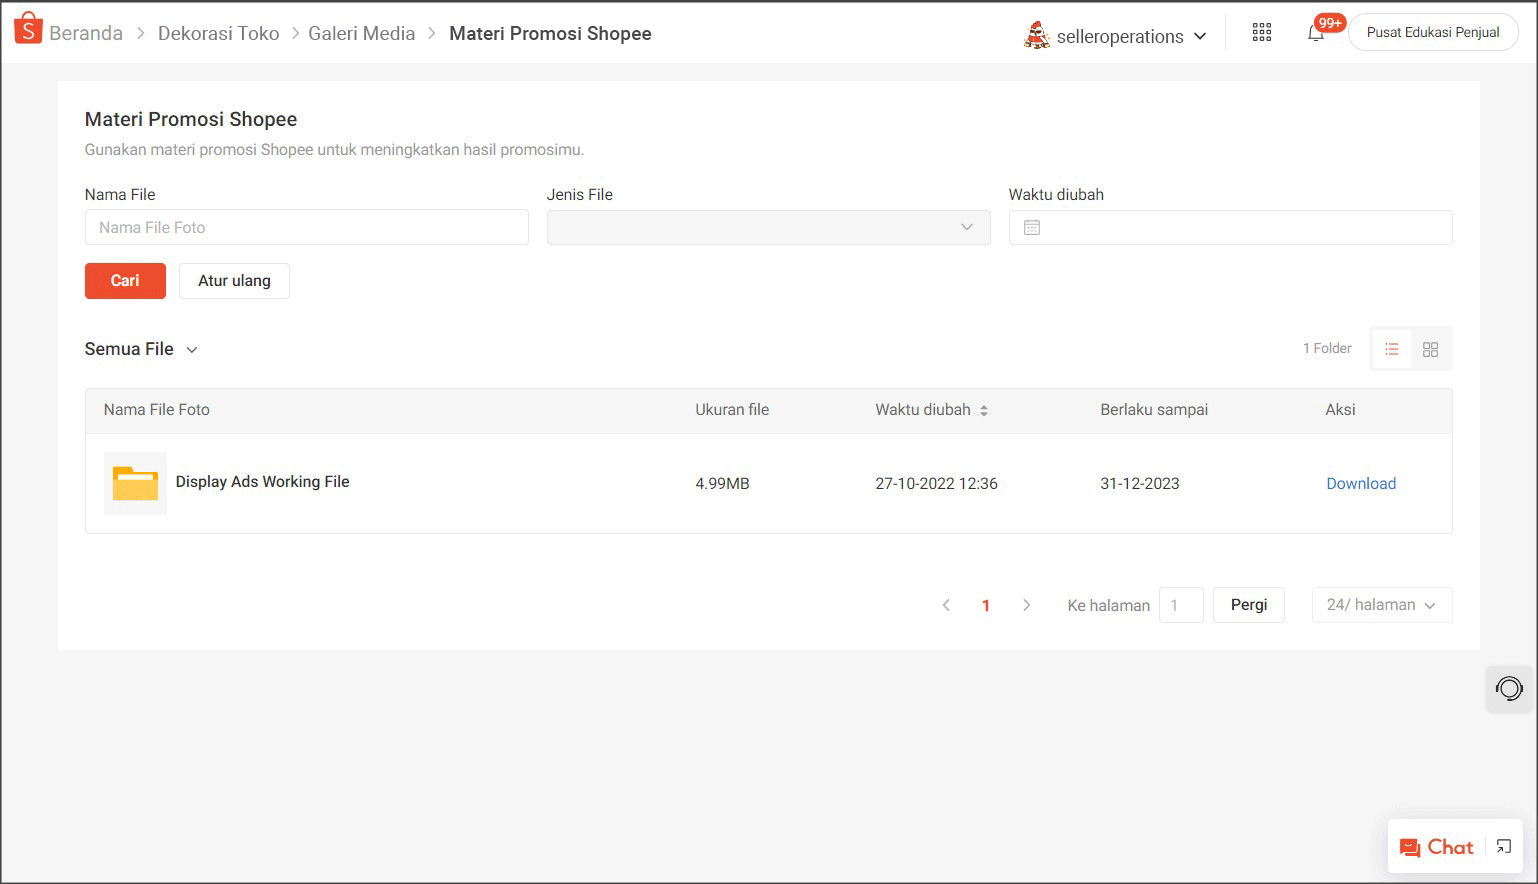Sort by Waktu diubah column arrows
The width and height of the screenshot is (1538, 884).
tap(984, 410)
